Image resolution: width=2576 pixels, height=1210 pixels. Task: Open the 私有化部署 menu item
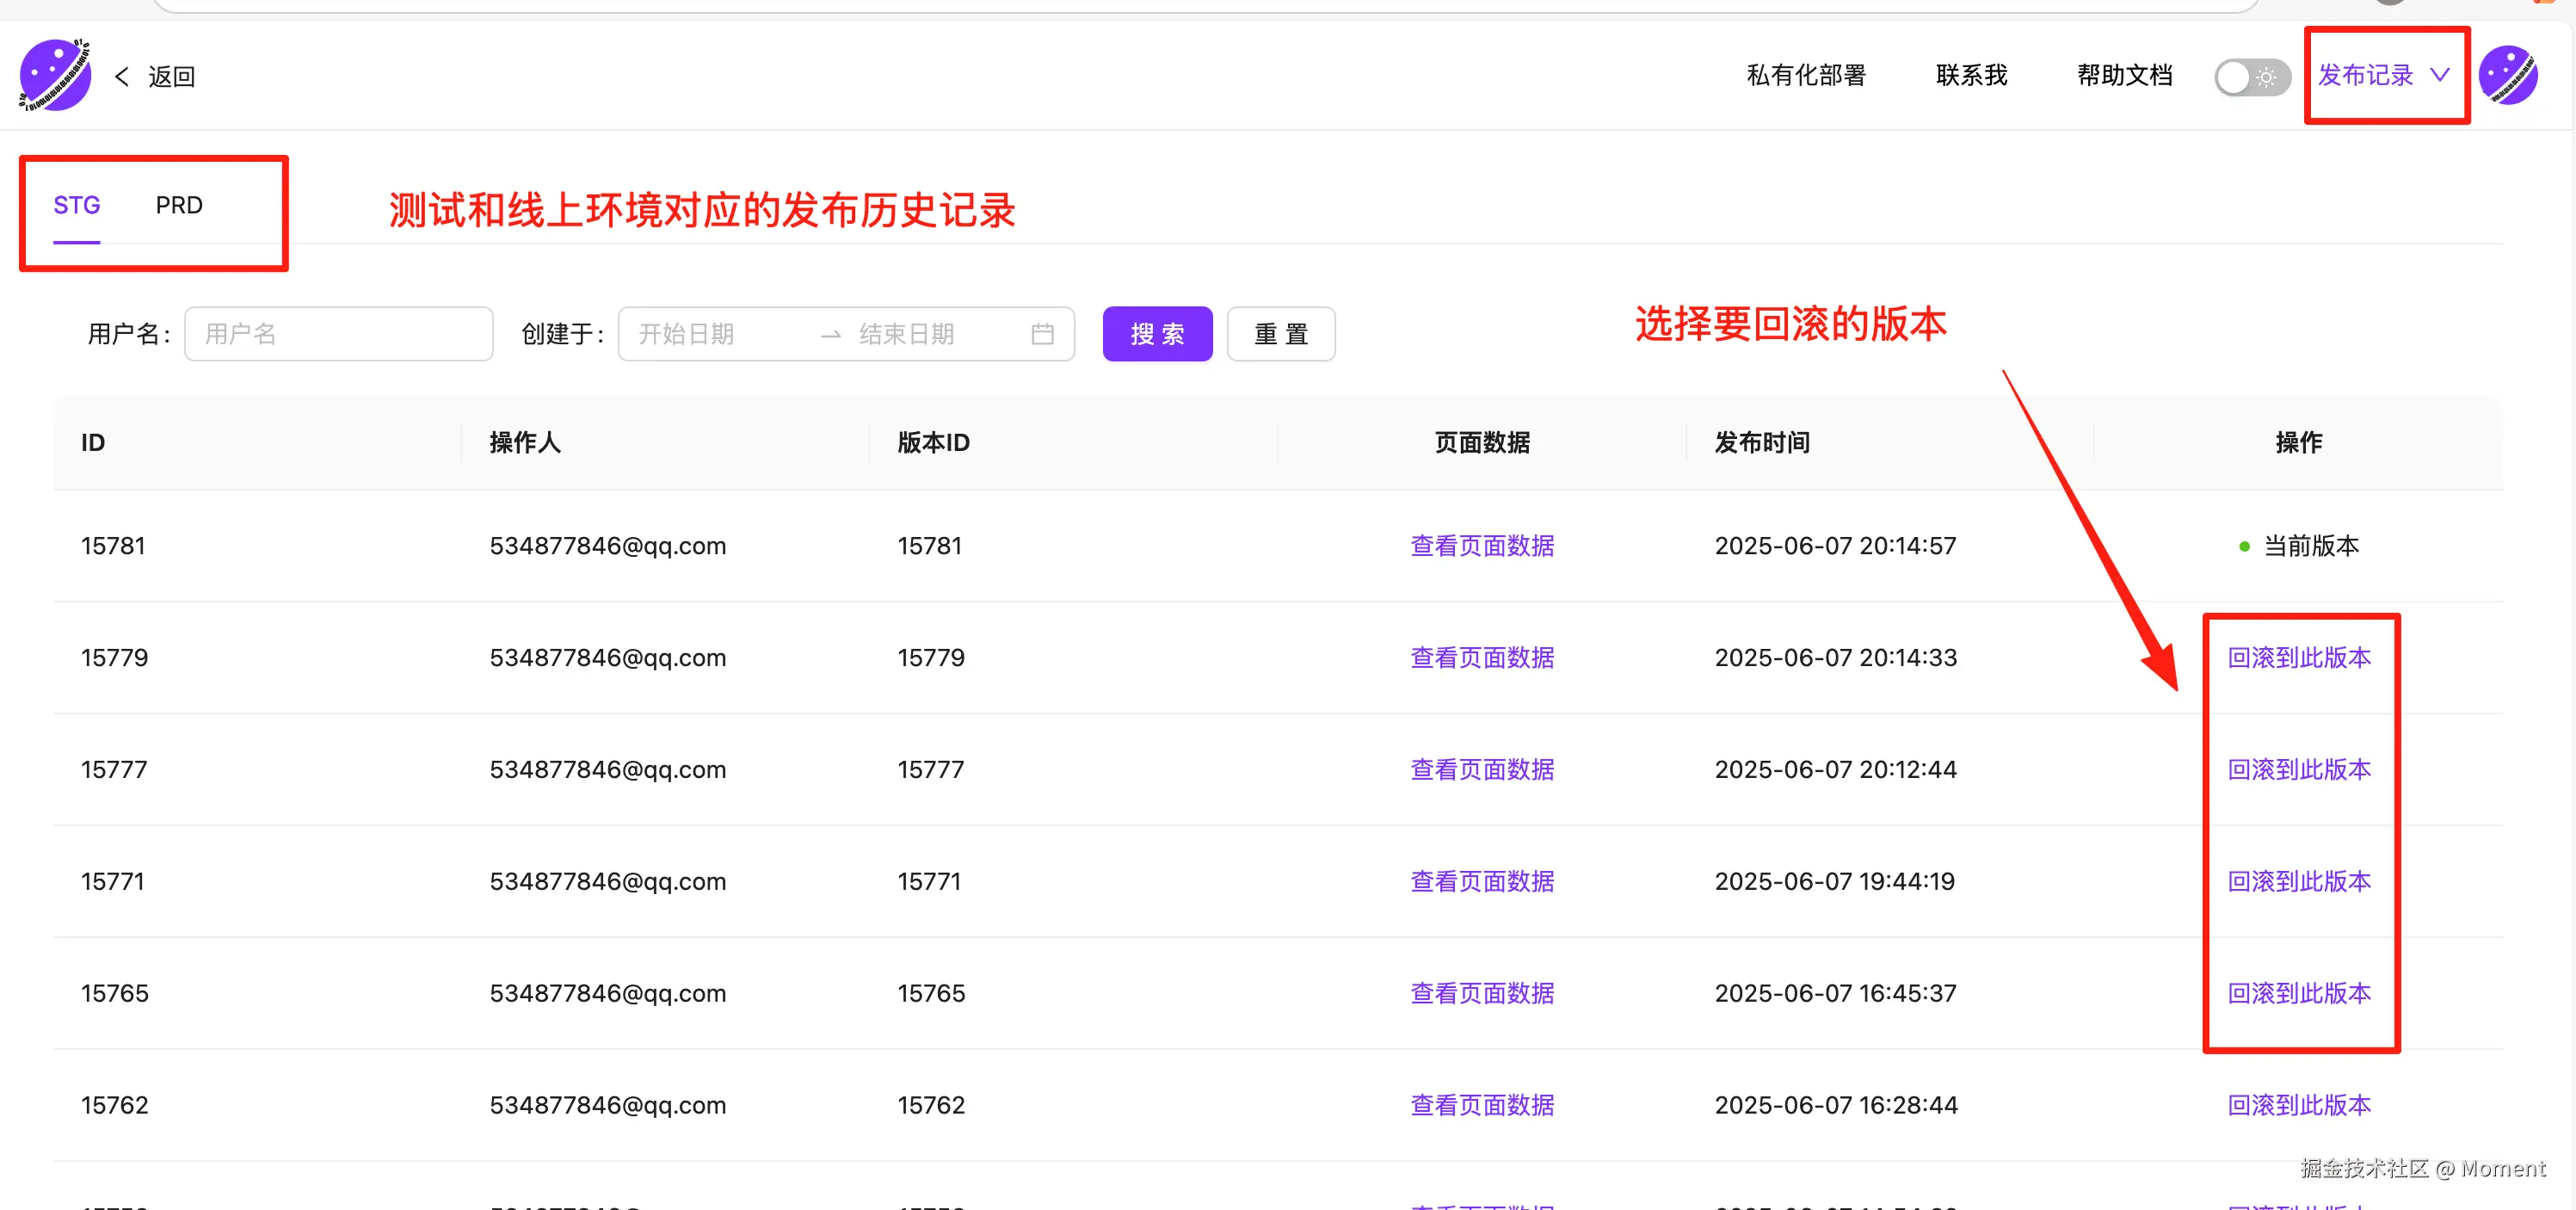(1806, 75)
